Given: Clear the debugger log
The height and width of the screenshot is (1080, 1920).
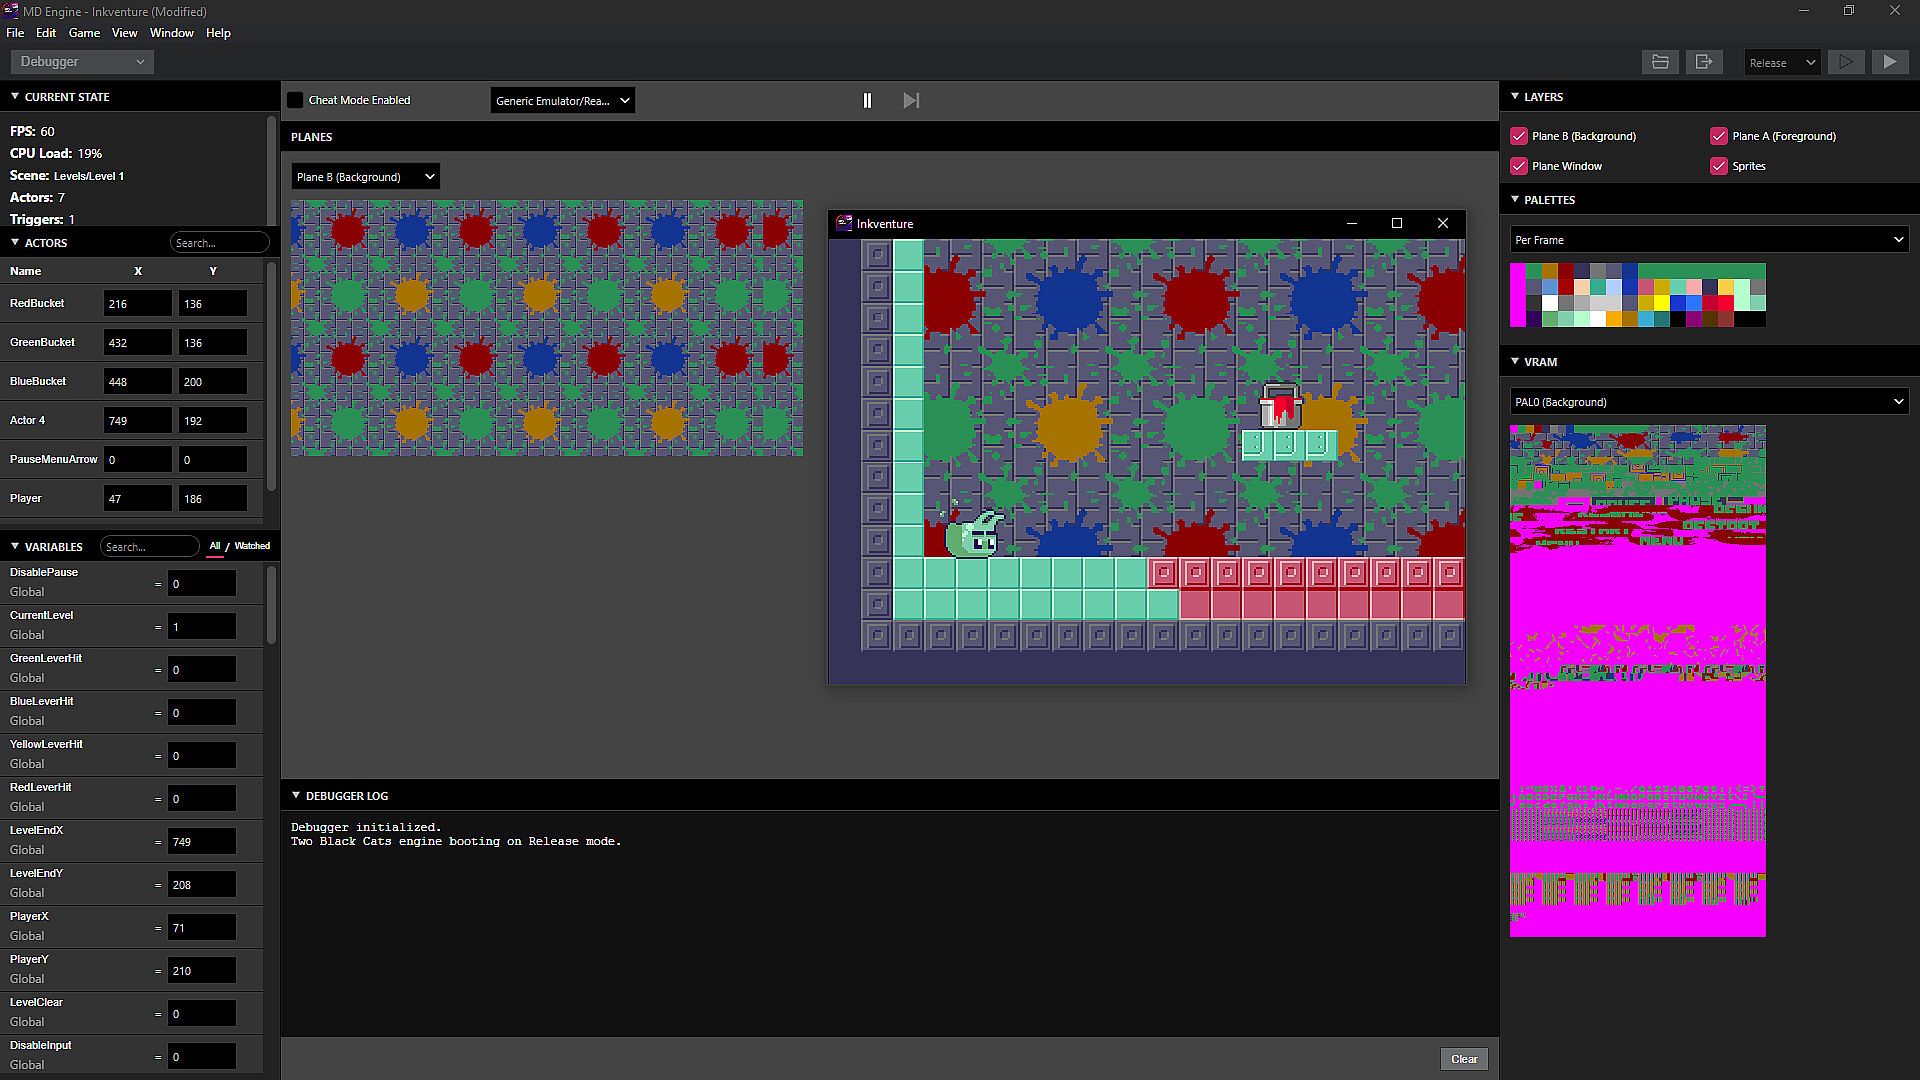Looking at the screenshot, I should tap(1463, 1059).
